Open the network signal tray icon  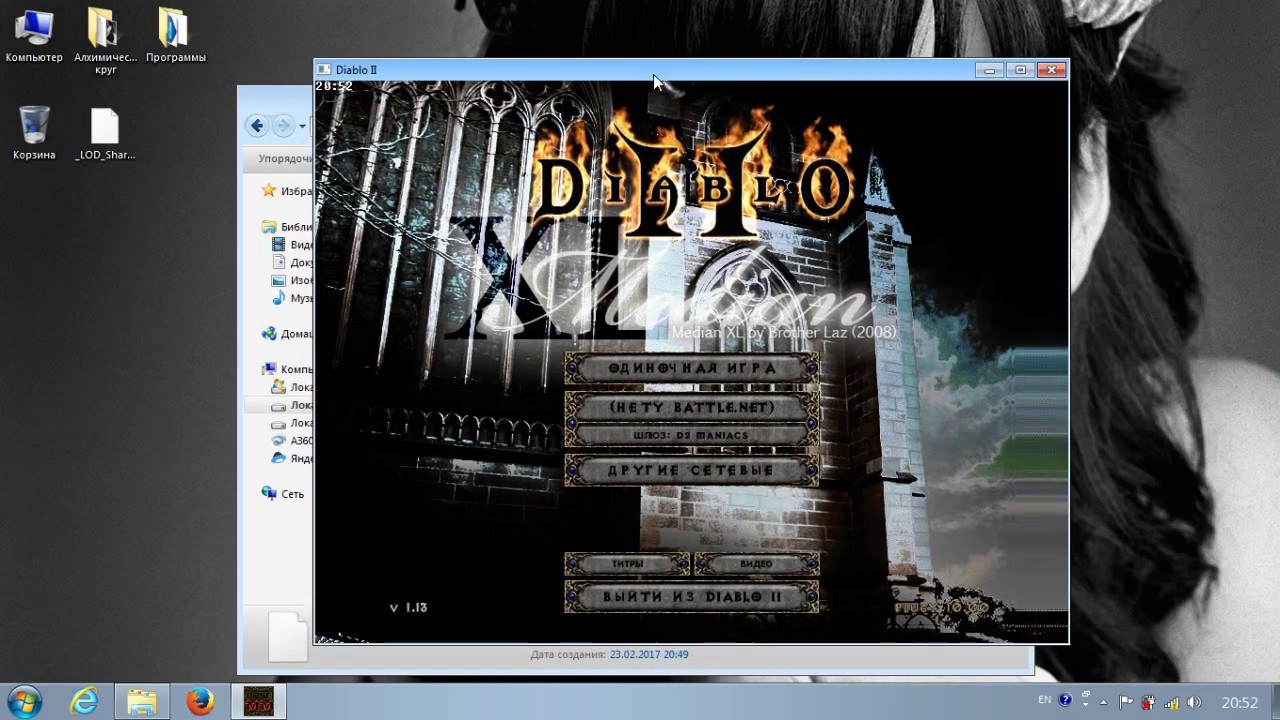coord(1171,702)
